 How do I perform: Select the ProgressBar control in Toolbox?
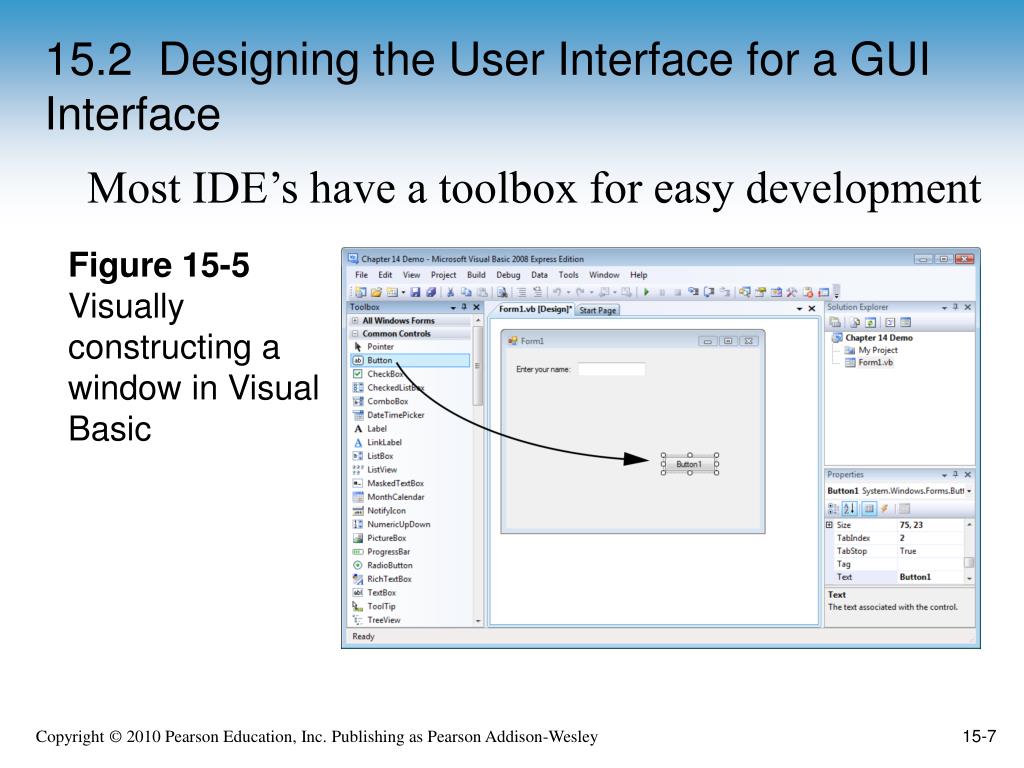tap(409, 552)
